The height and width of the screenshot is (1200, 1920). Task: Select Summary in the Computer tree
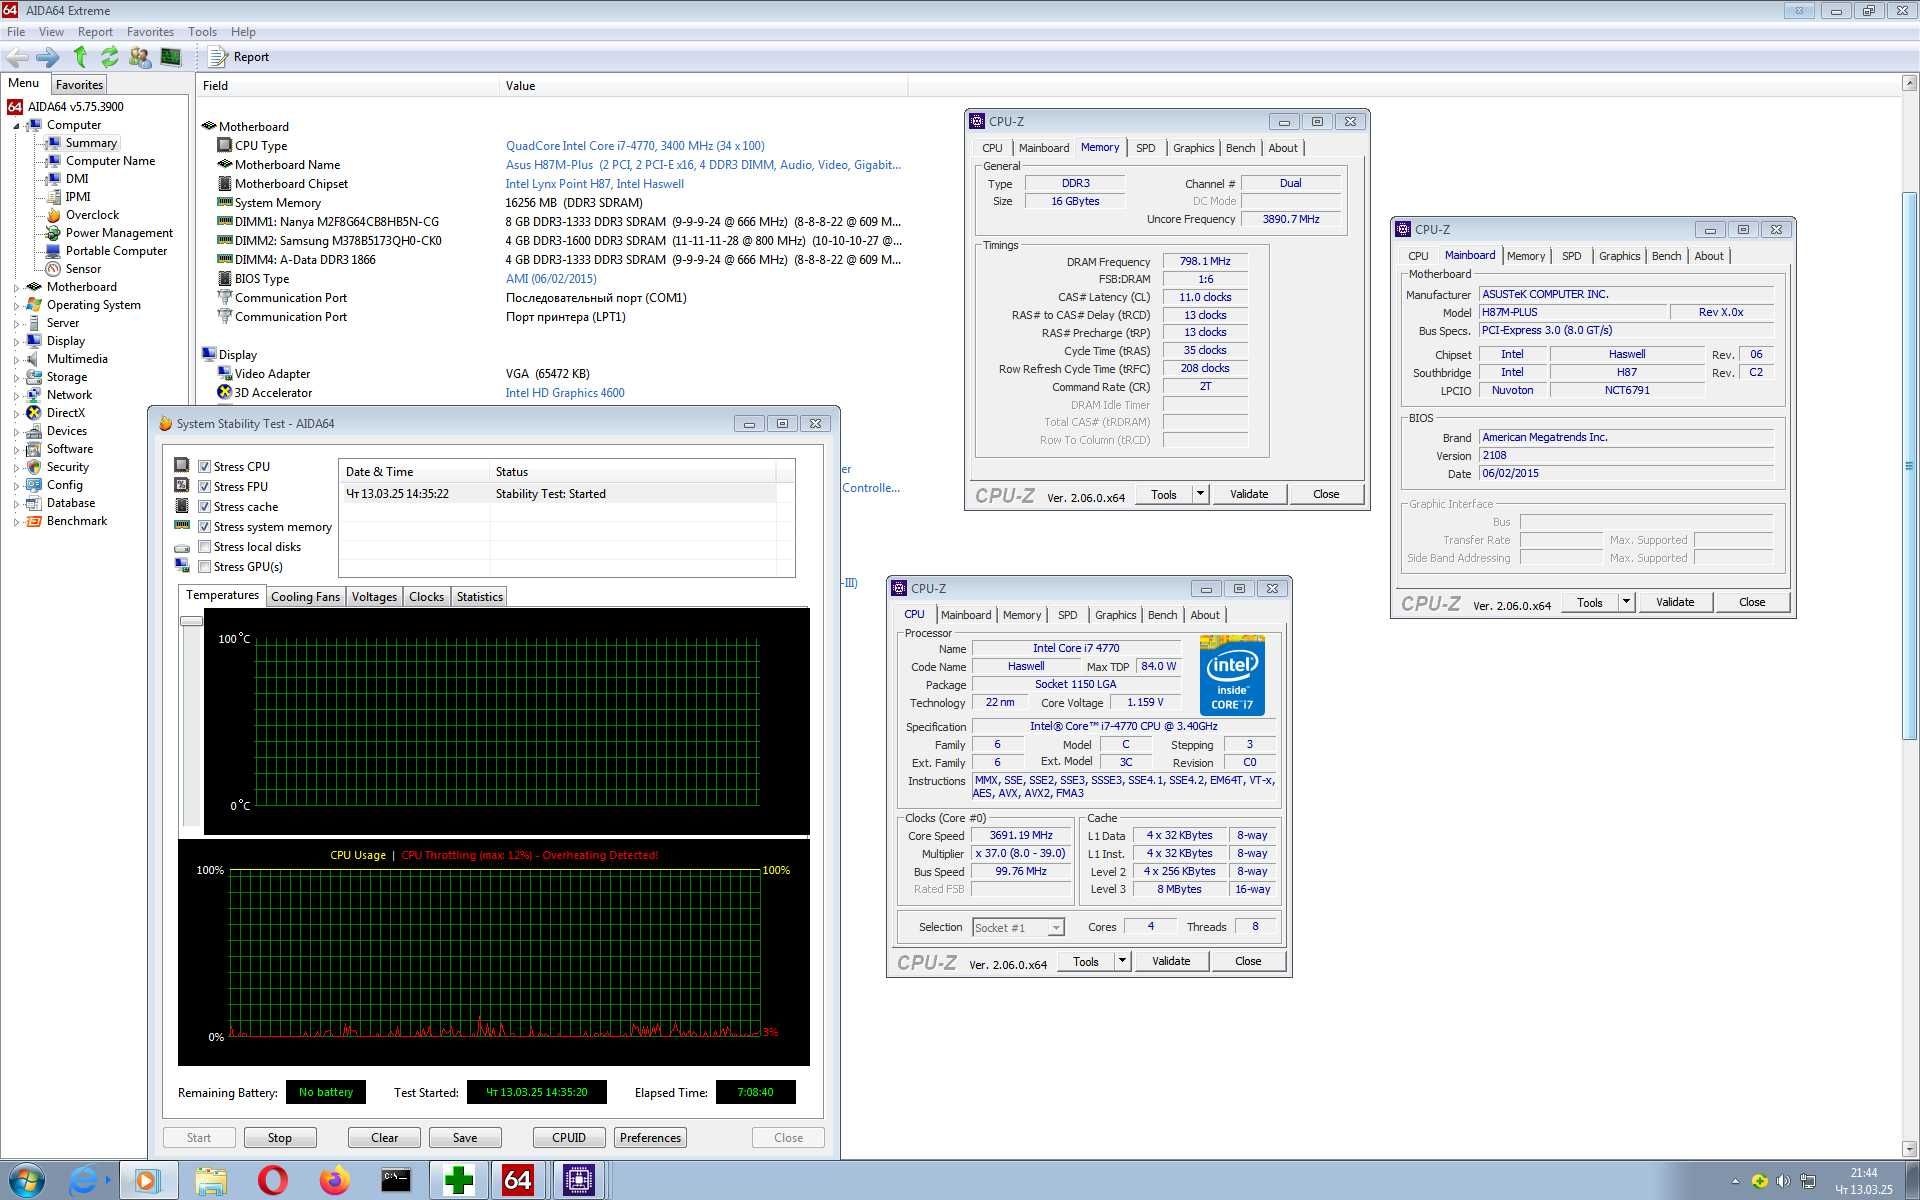[x=91, y=143]
